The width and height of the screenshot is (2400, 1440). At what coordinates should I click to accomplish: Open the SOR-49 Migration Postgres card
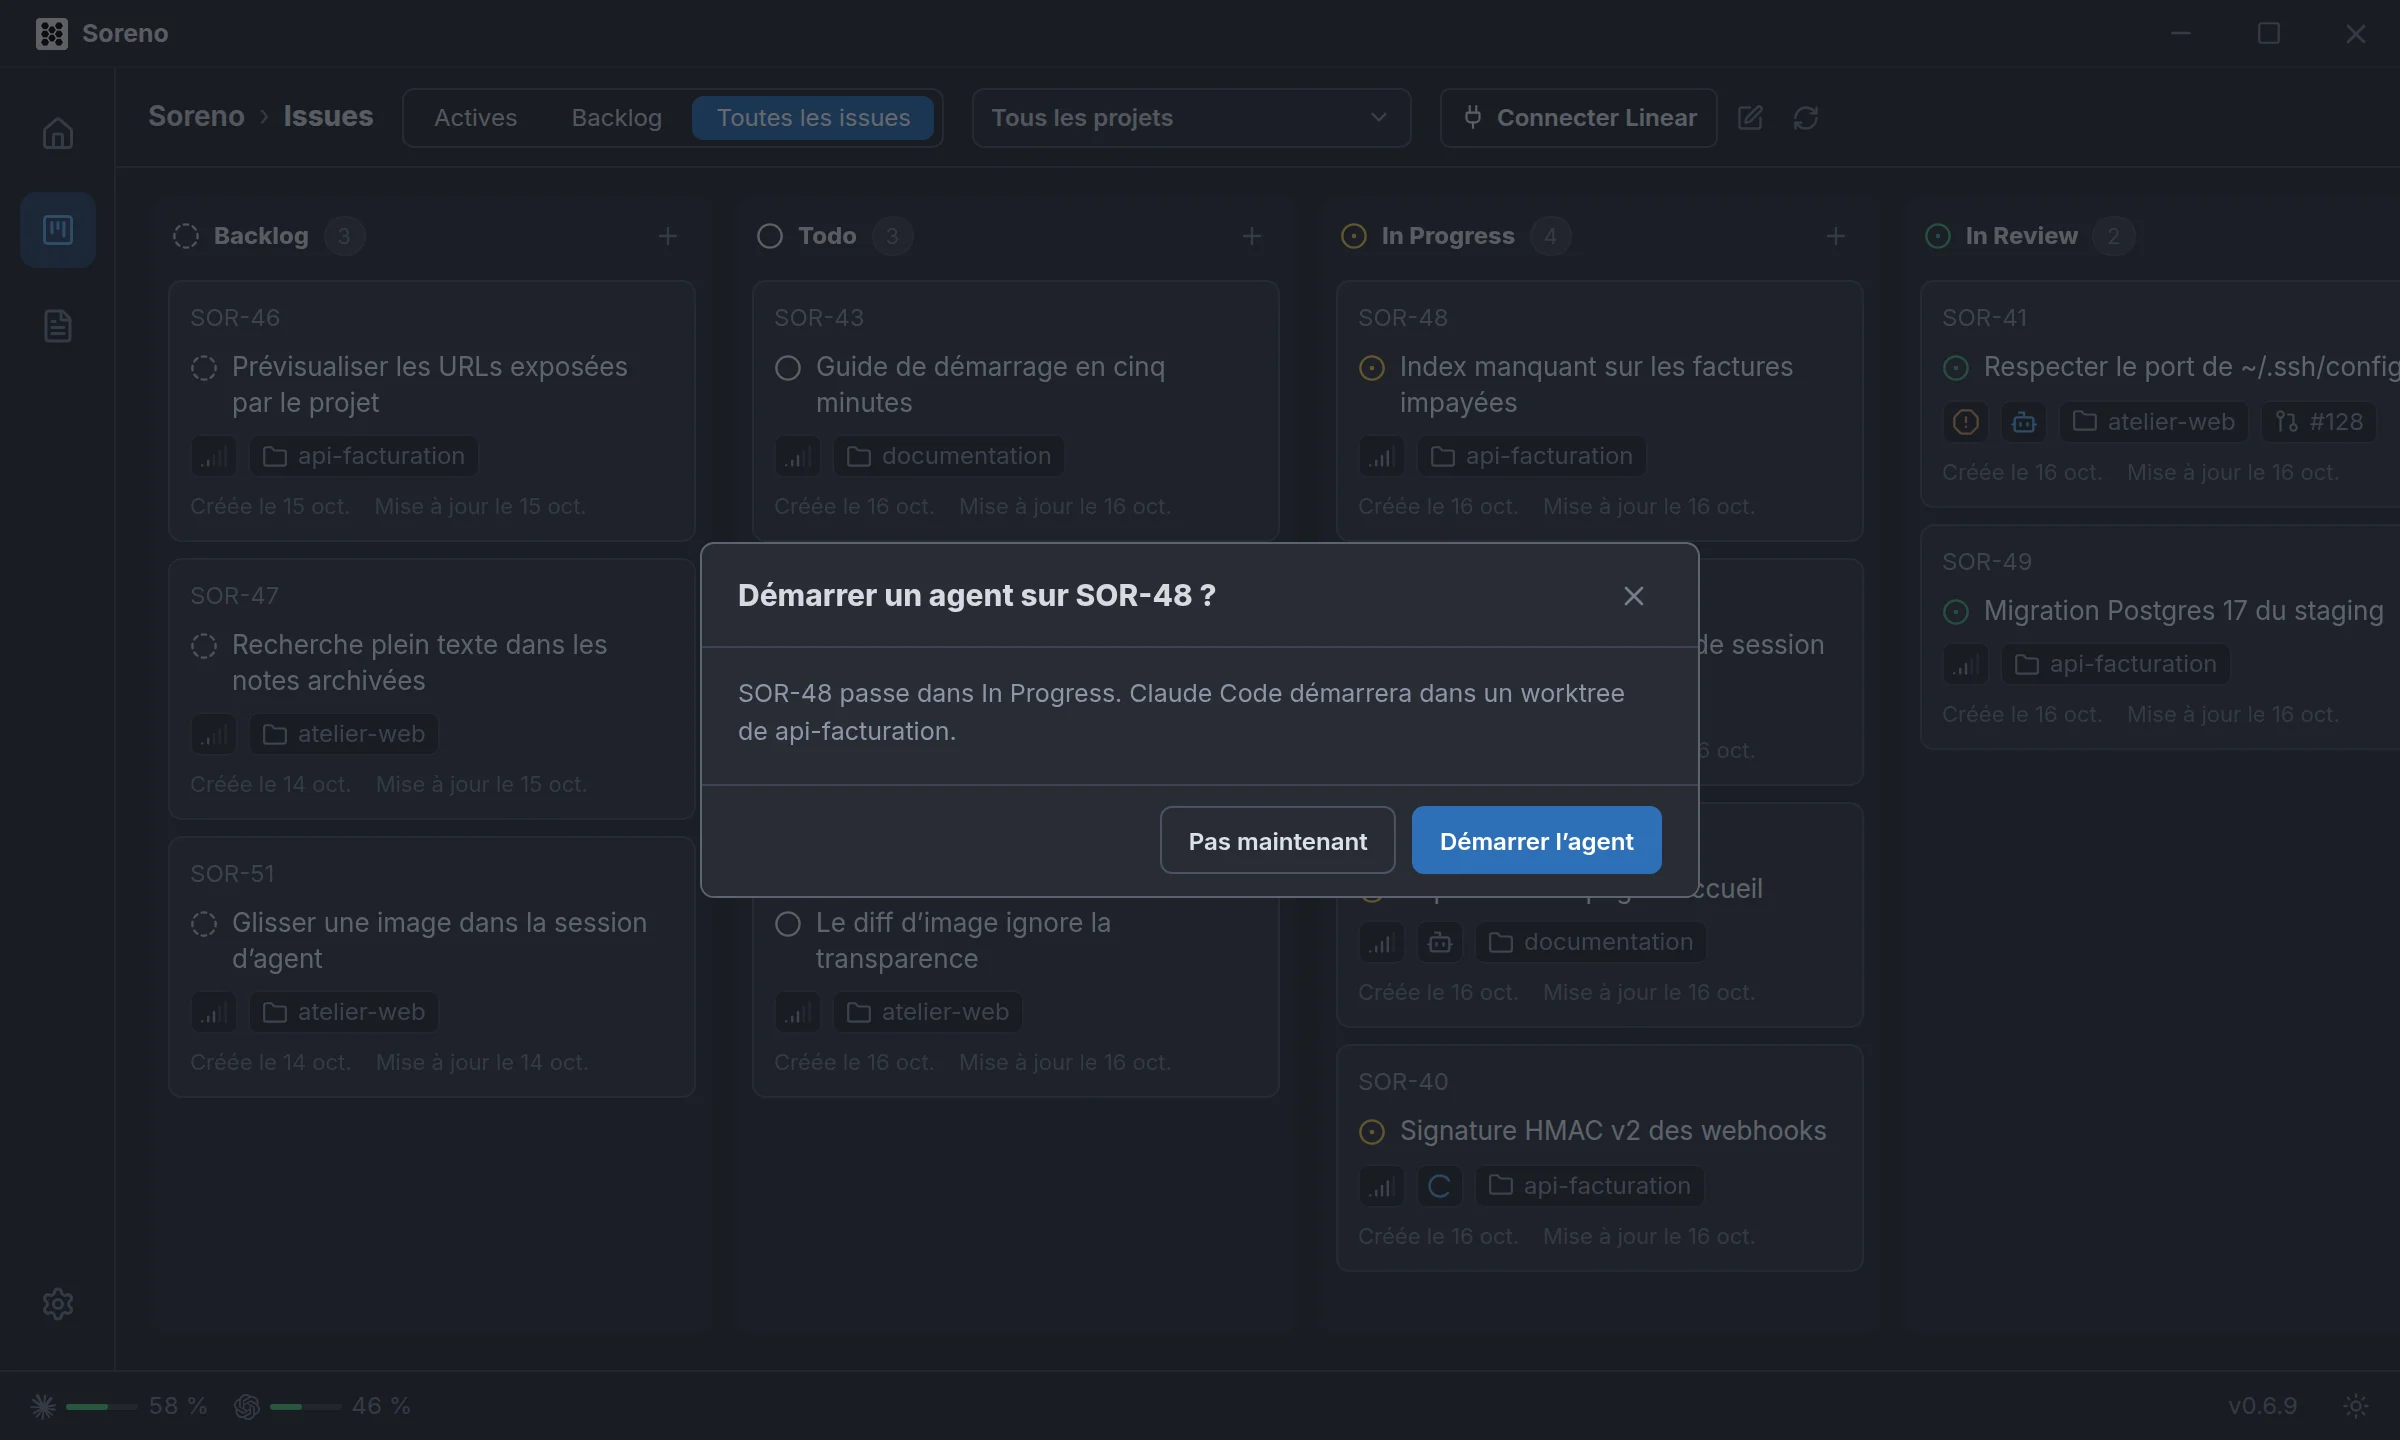(x=2160, y=636)
